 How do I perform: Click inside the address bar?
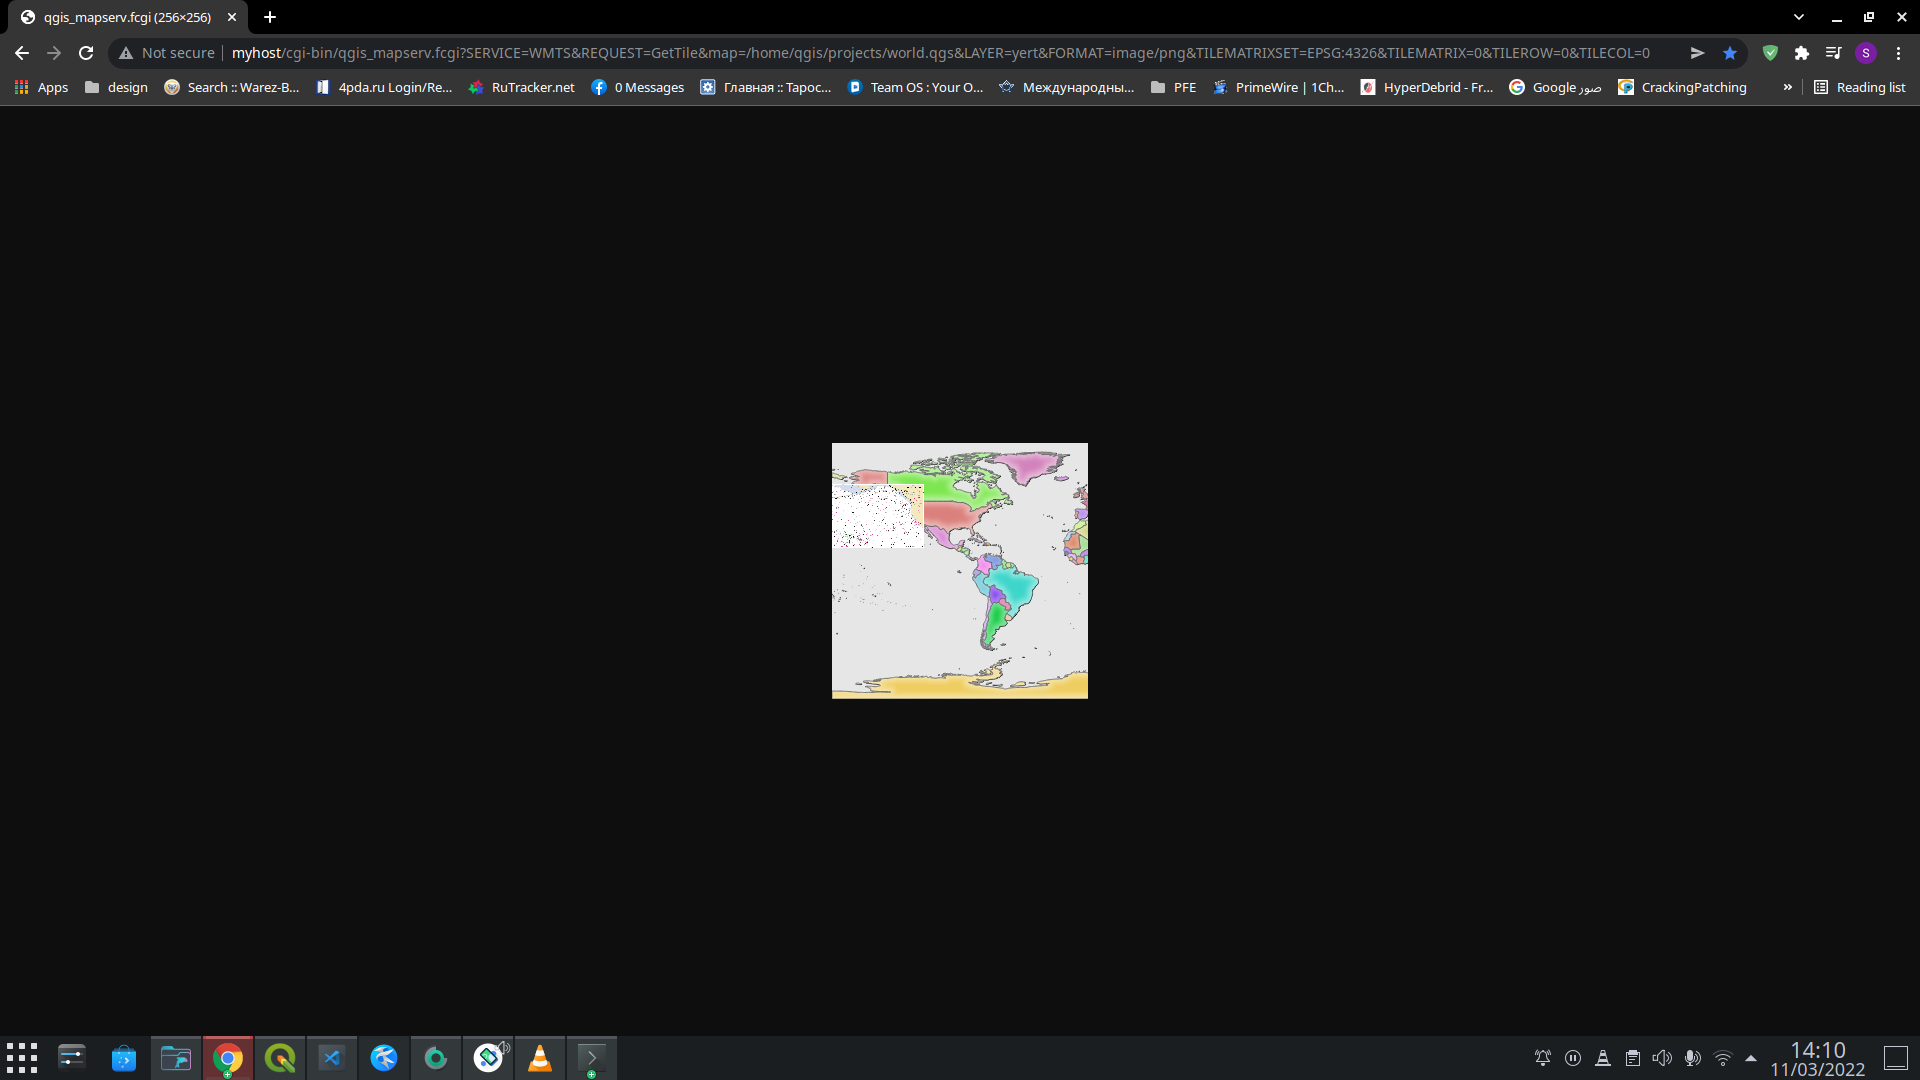click(x=900, y=53)
